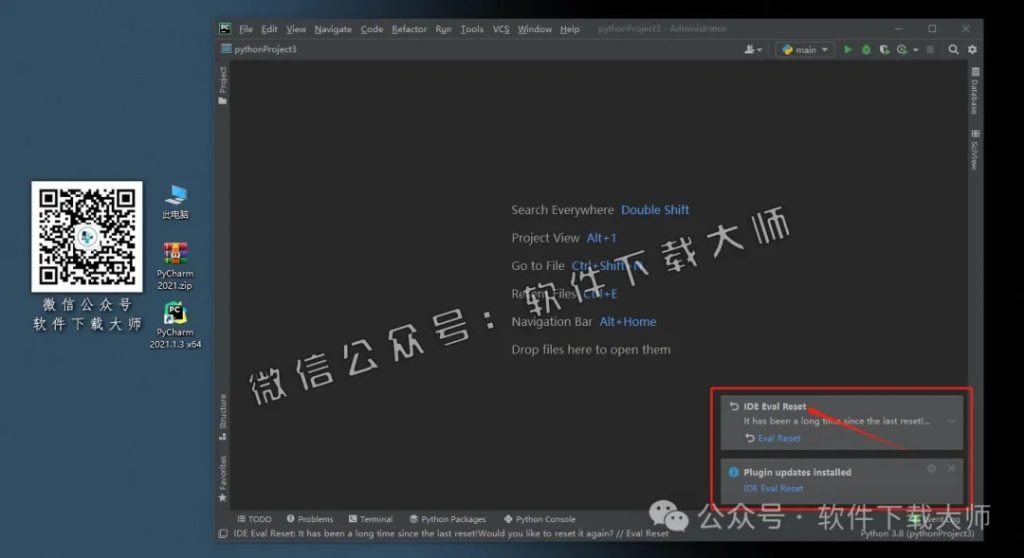Open the SciView tool window on right
Viewport: 1024px width, 558px height.
pyautogui.click(x=974, y=150)
